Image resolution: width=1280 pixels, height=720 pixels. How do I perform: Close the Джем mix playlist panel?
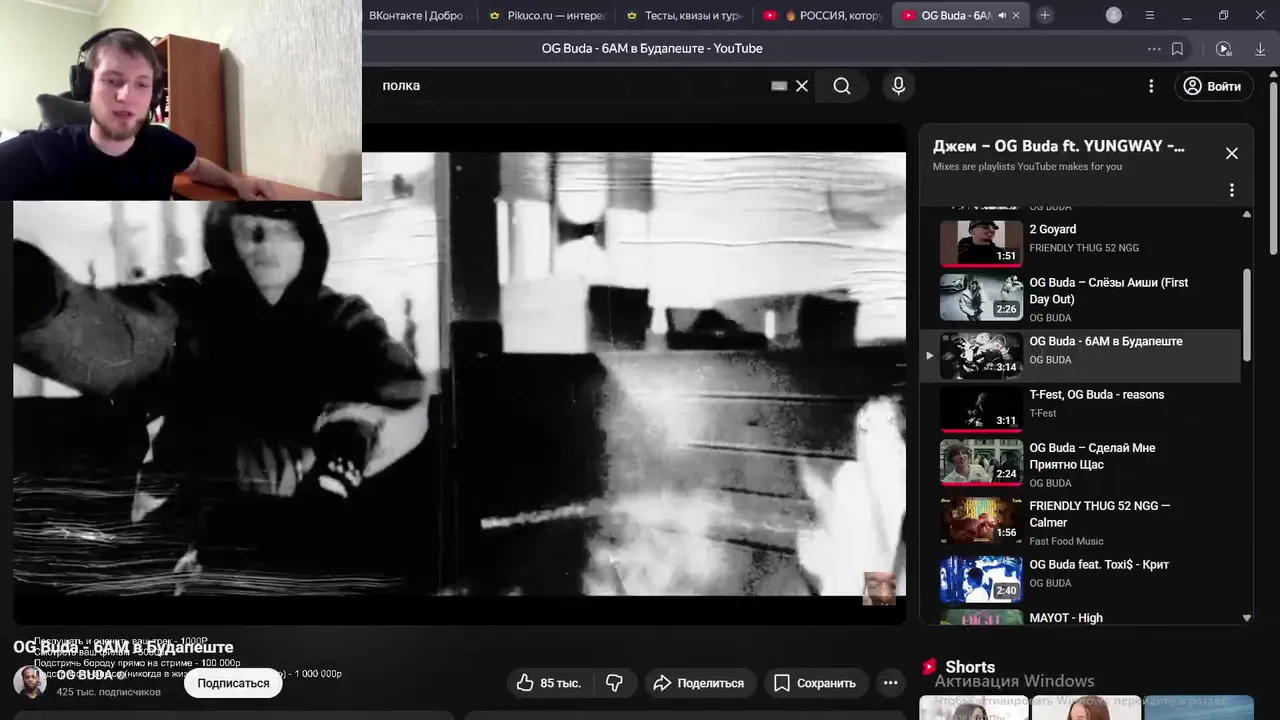point(1232,153)
